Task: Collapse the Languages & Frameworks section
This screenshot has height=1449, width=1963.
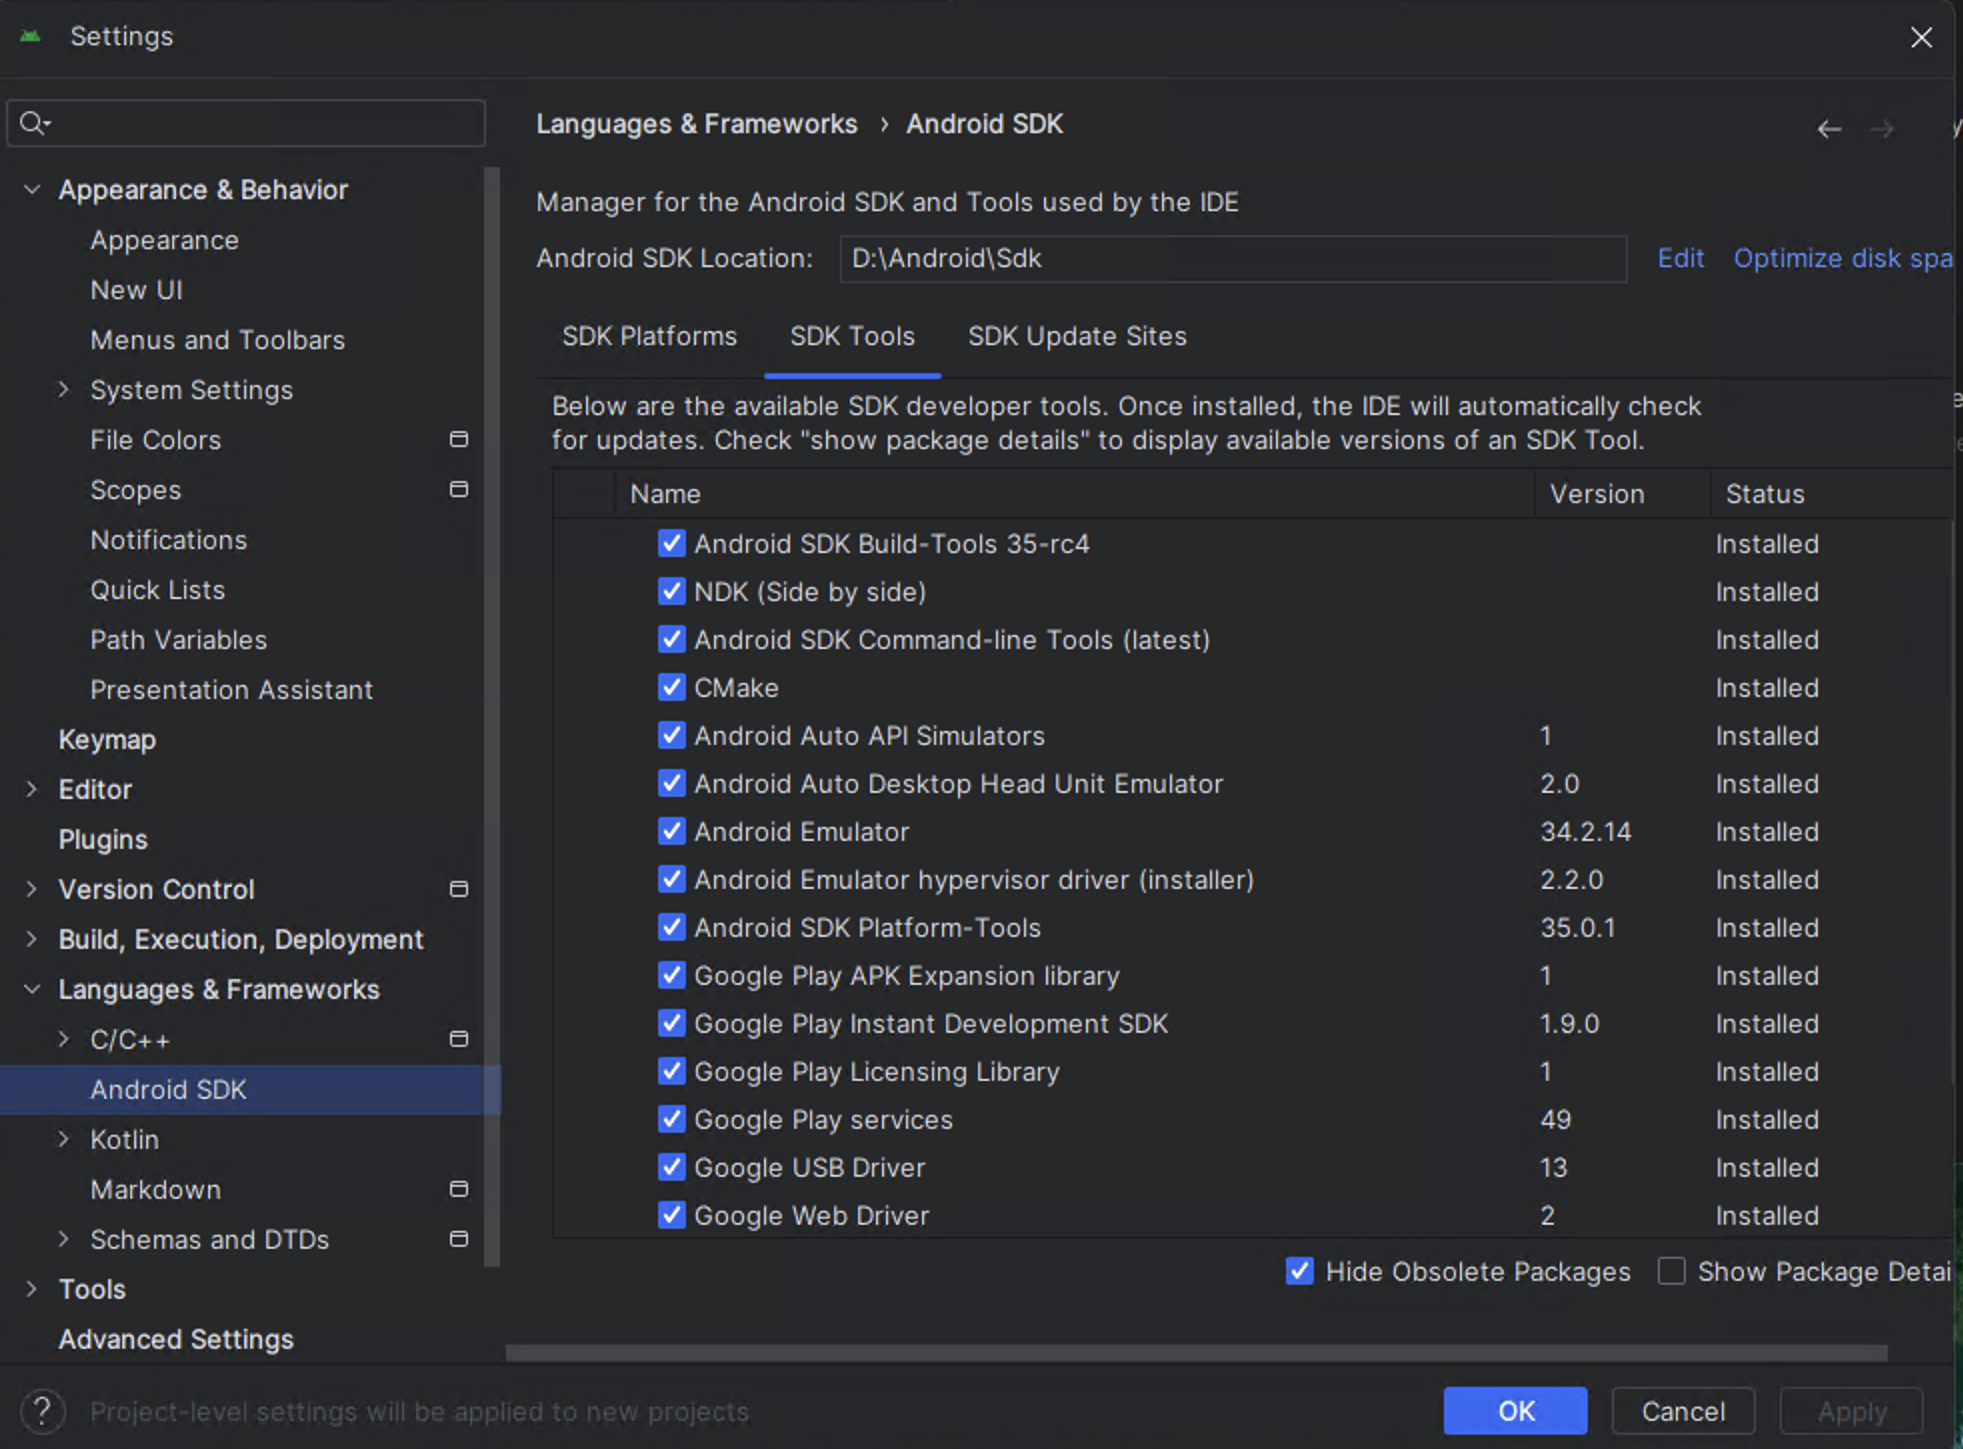Action: pos(31,989)
